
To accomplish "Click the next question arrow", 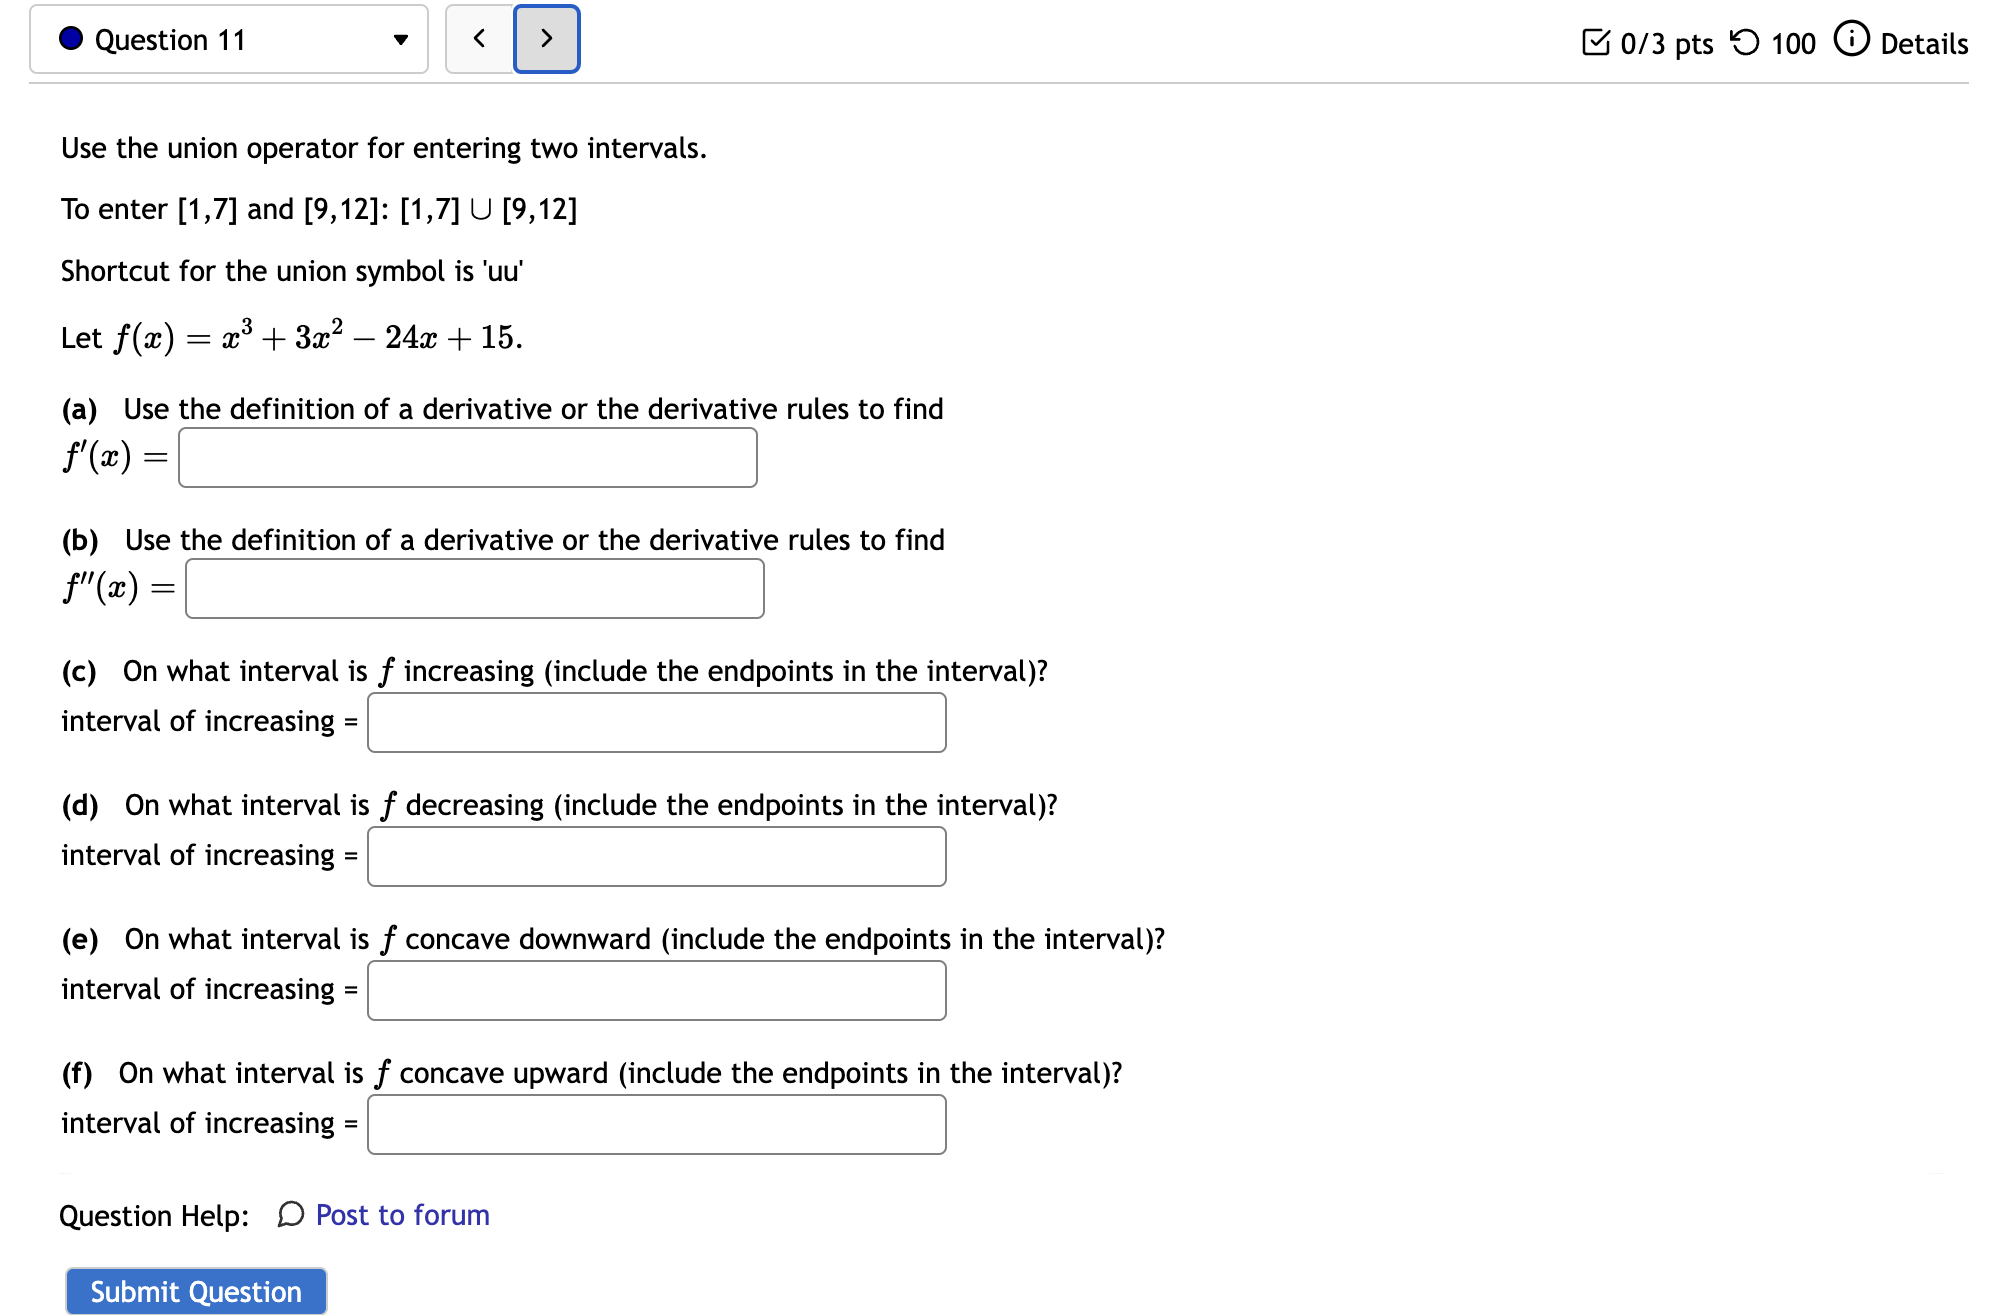I will coord(546,38).
